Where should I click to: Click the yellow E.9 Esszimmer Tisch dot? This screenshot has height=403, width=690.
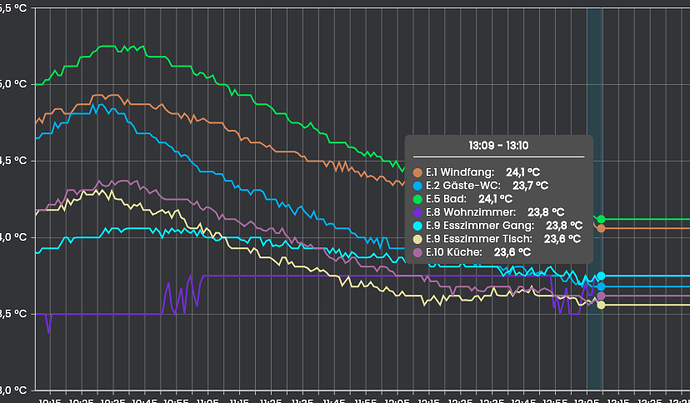click(418, 239)
